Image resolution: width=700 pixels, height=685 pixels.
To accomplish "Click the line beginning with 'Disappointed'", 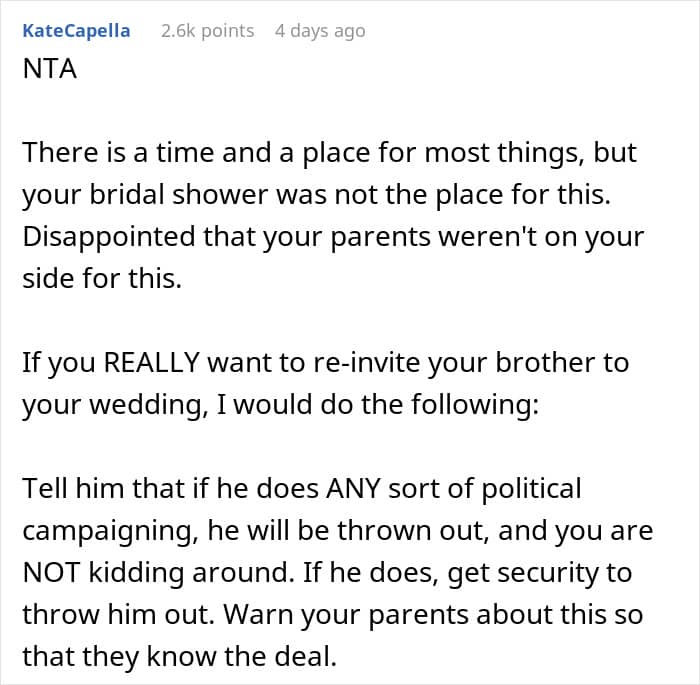I will click(x=332, y=237).
